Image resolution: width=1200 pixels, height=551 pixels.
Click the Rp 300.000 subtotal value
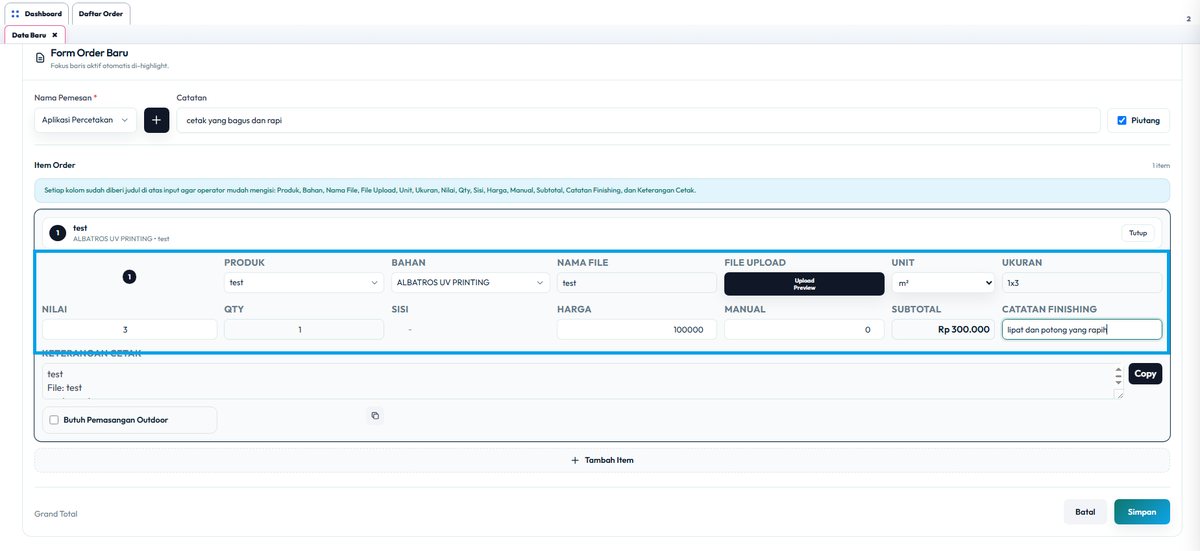tap(964, 330)
